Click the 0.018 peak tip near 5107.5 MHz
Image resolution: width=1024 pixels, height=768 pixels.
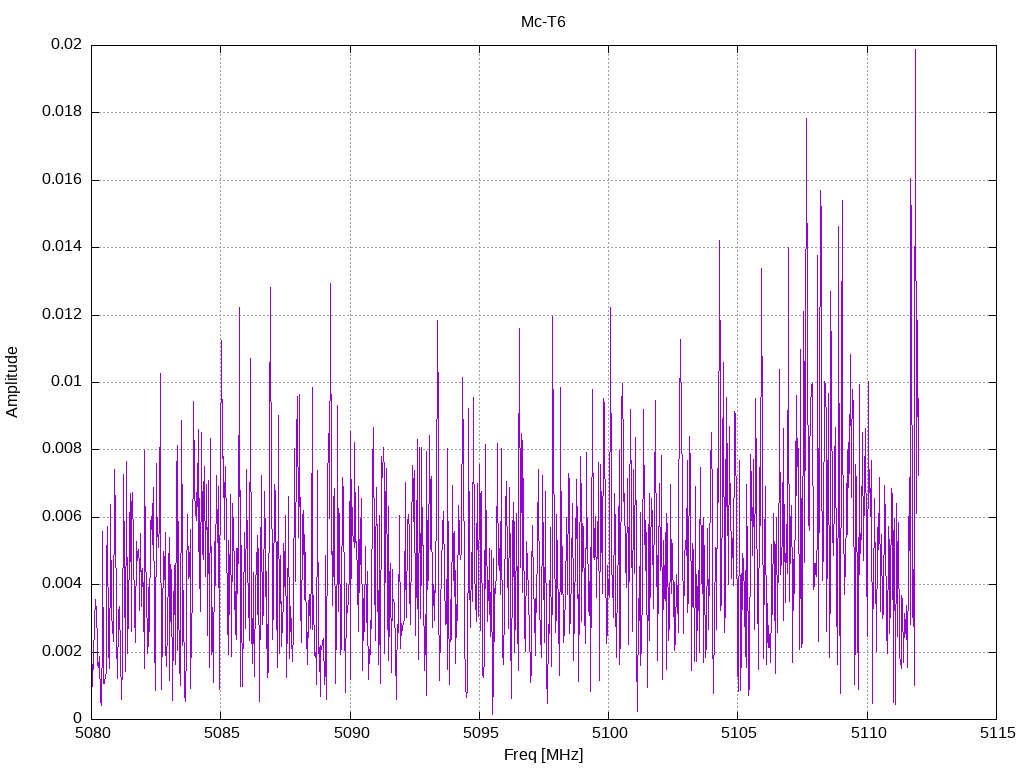[x=806, y=119]
